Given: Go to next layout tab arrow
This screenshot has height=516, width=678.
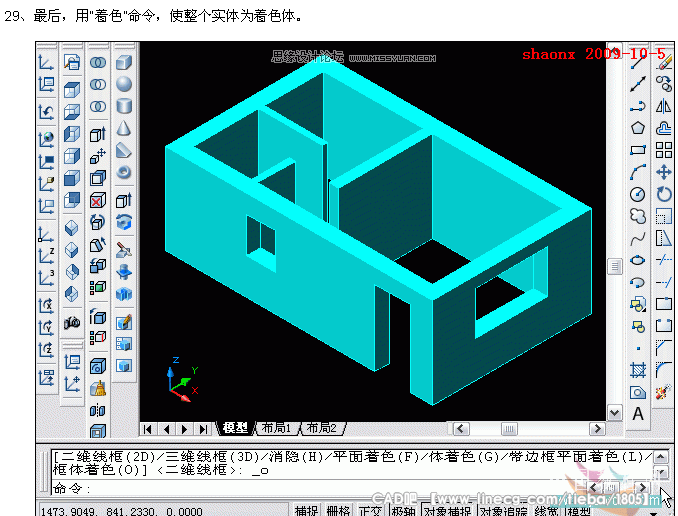Looking at the screenshot, I should point(185,429).
